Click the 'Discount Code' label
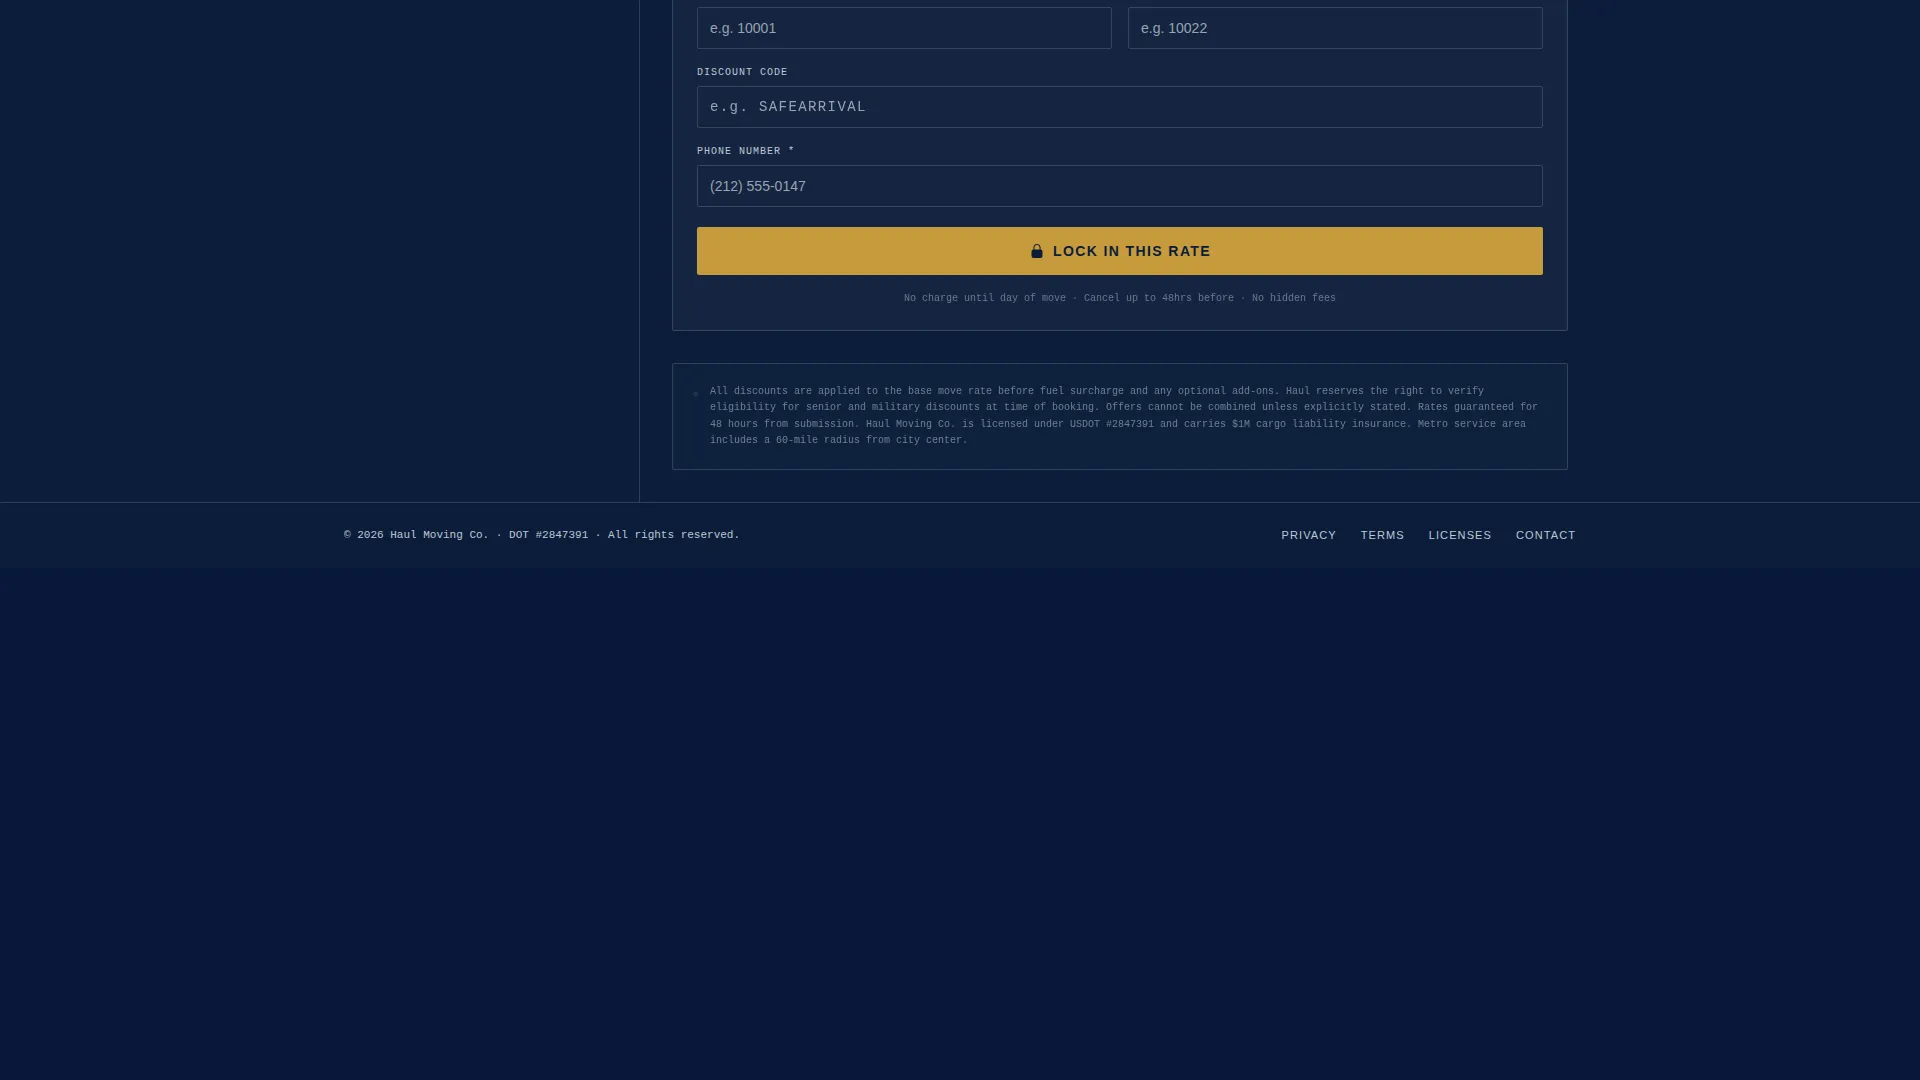The image size is (1920, 1080). click(742, 72)
